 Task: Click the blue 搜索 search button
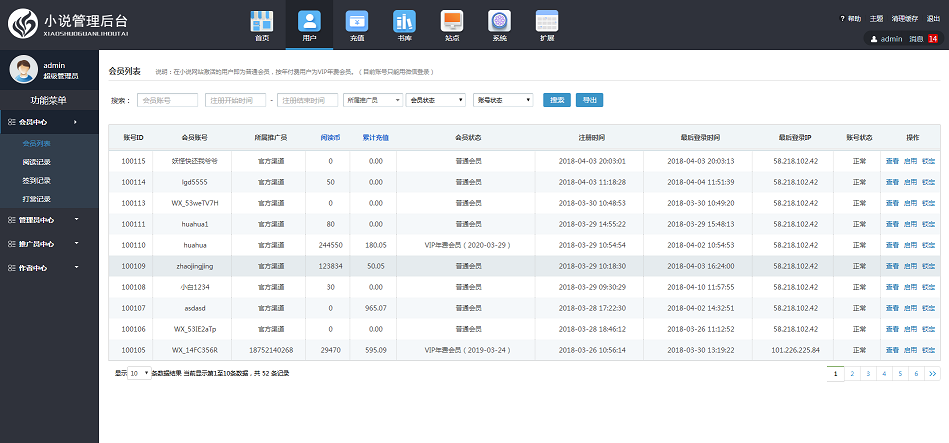[557, 100]
